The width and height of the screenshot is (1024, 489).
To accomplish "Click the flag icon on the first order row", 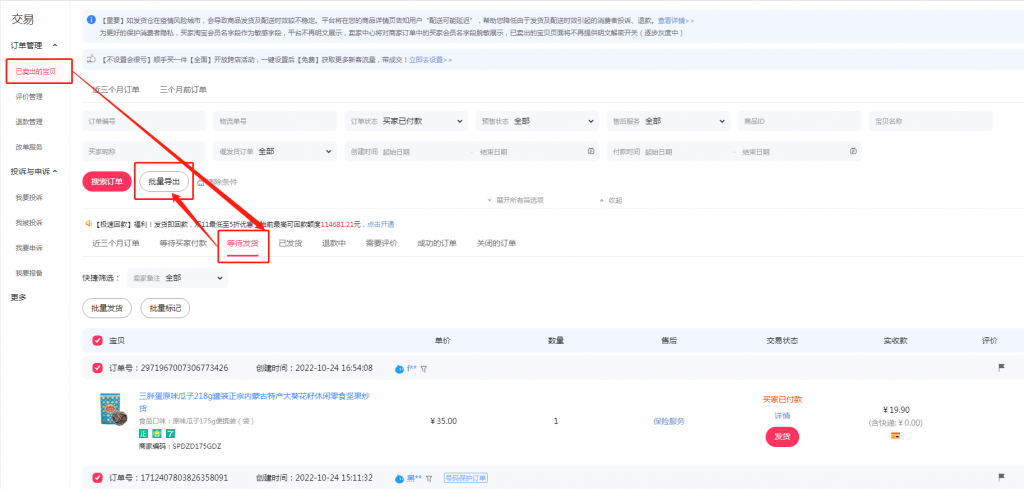I will [1000, 368].
